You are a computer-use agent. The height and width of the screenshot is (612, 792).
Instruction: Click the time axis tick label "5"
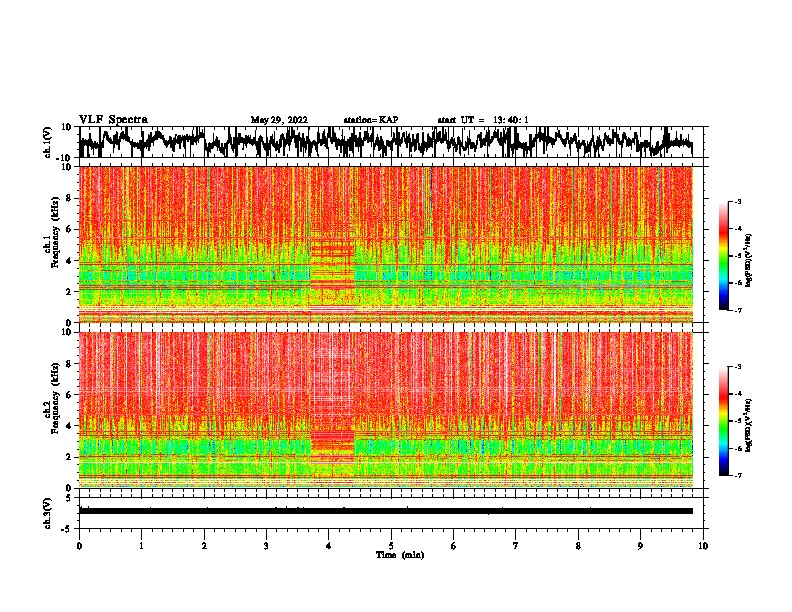[391, 546]
